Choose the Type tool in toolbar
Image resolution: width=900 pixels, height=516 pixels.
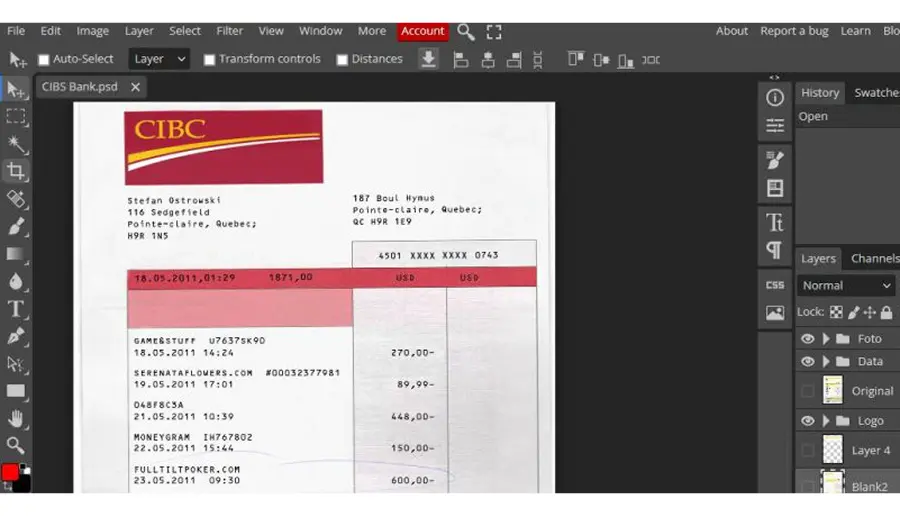(x=15, y=309)
